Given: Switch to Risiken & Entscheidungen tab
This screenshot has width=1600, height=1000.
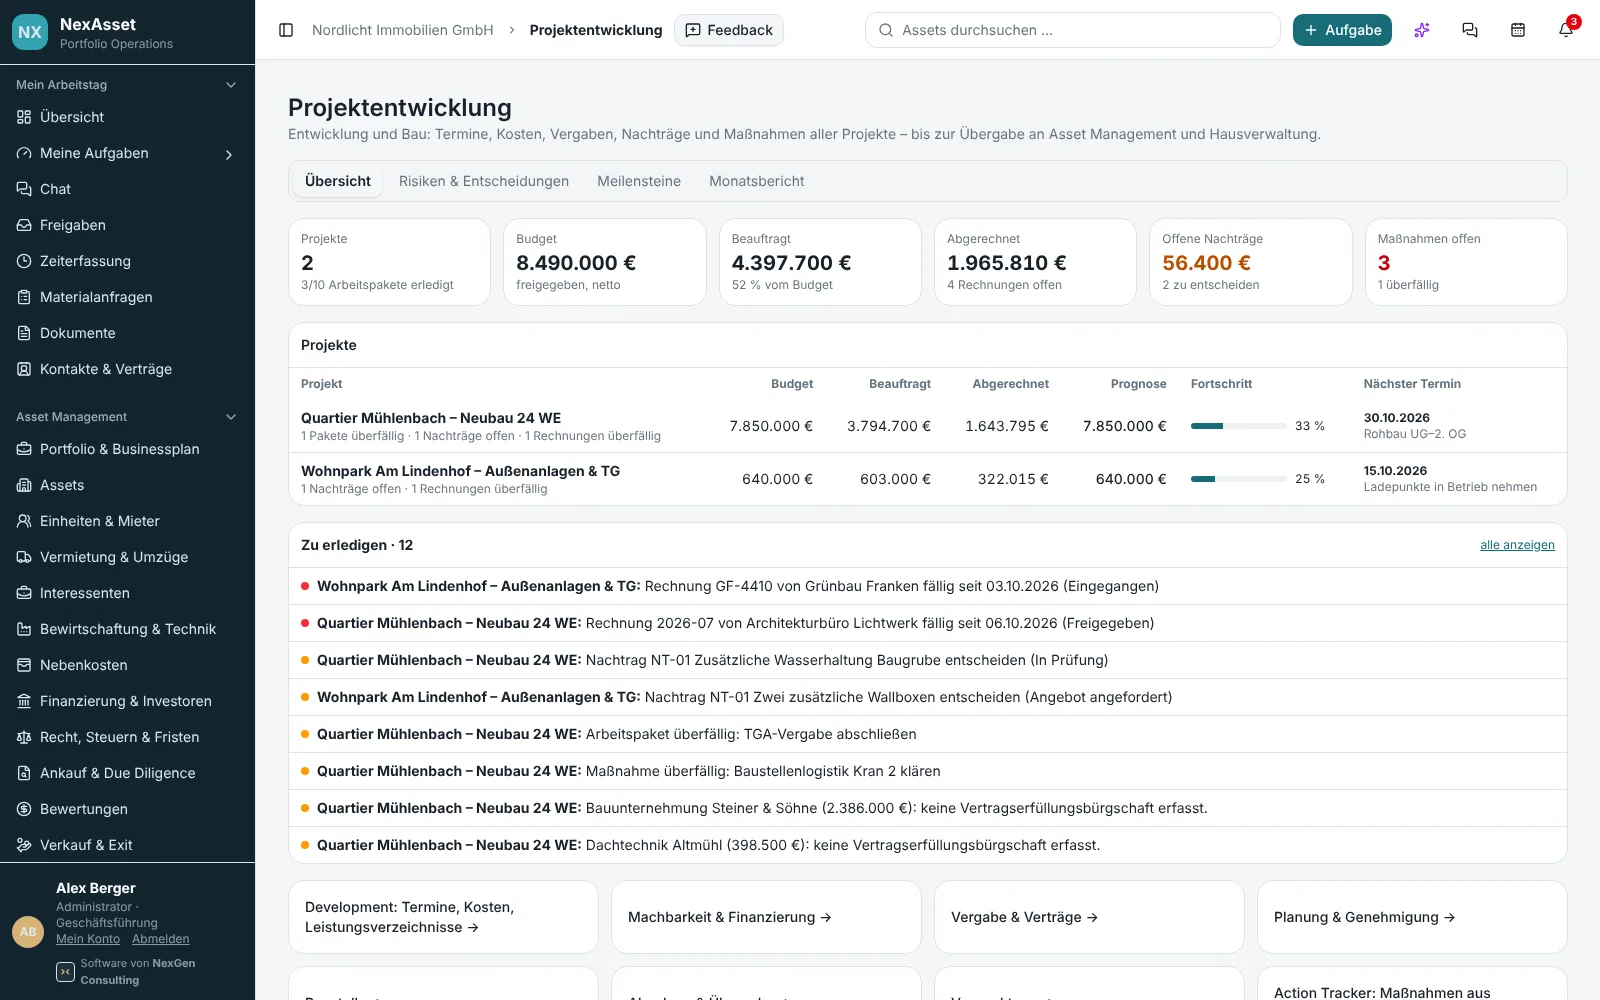Looking at the screenshot, I should tap(484, 181).
